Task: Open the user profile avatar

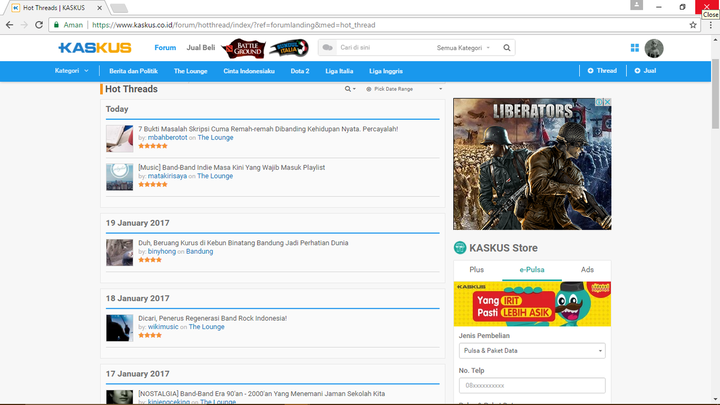Action: (x=654, y=48)
